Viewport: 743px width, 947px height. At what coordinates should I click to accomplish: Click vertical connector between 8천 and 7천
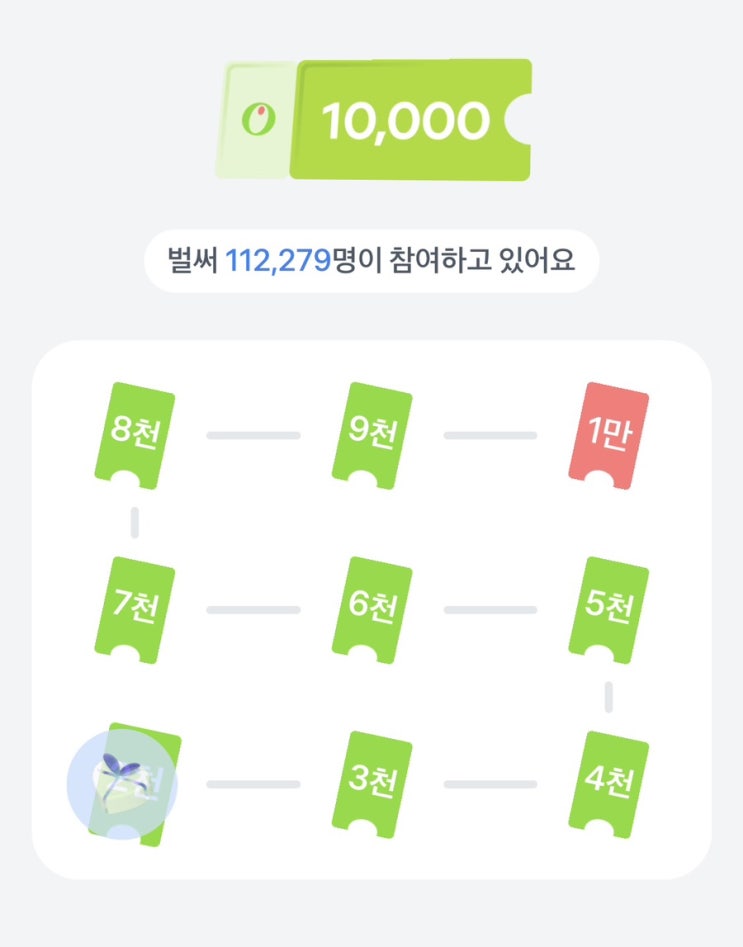[135, 522]
